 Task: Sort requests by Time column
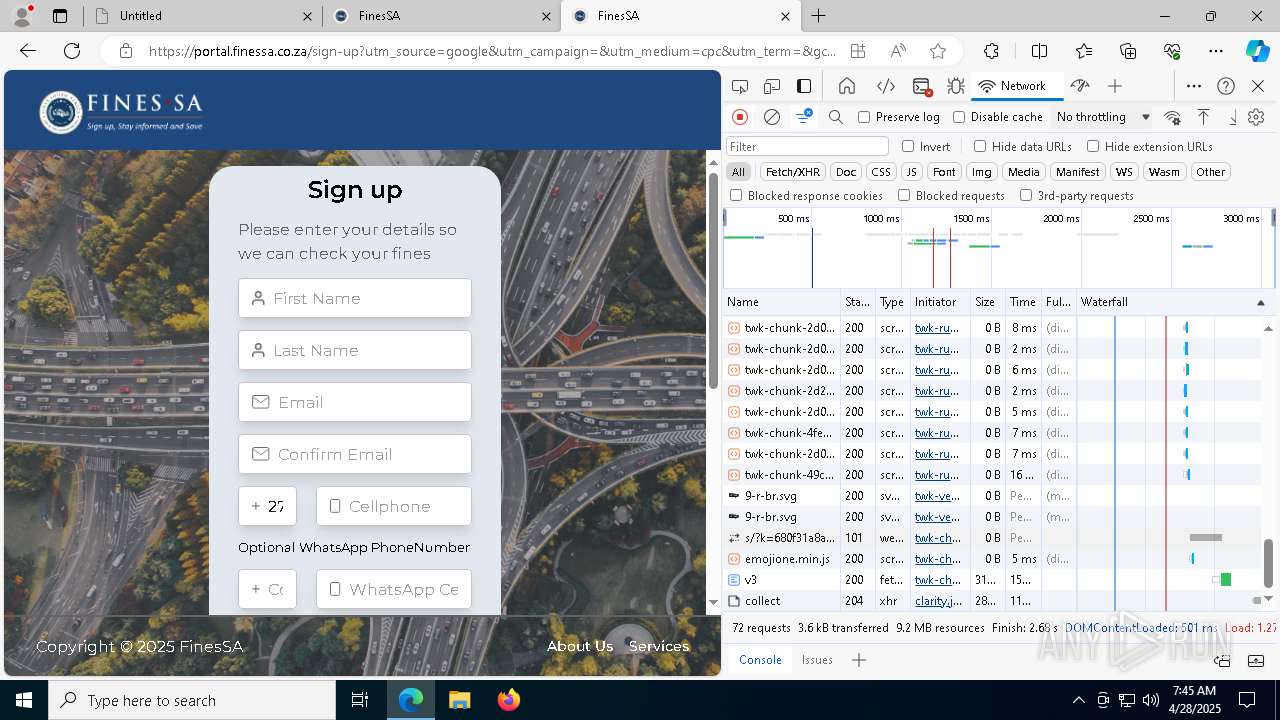pyautogui.click(x=1022, y=302)
